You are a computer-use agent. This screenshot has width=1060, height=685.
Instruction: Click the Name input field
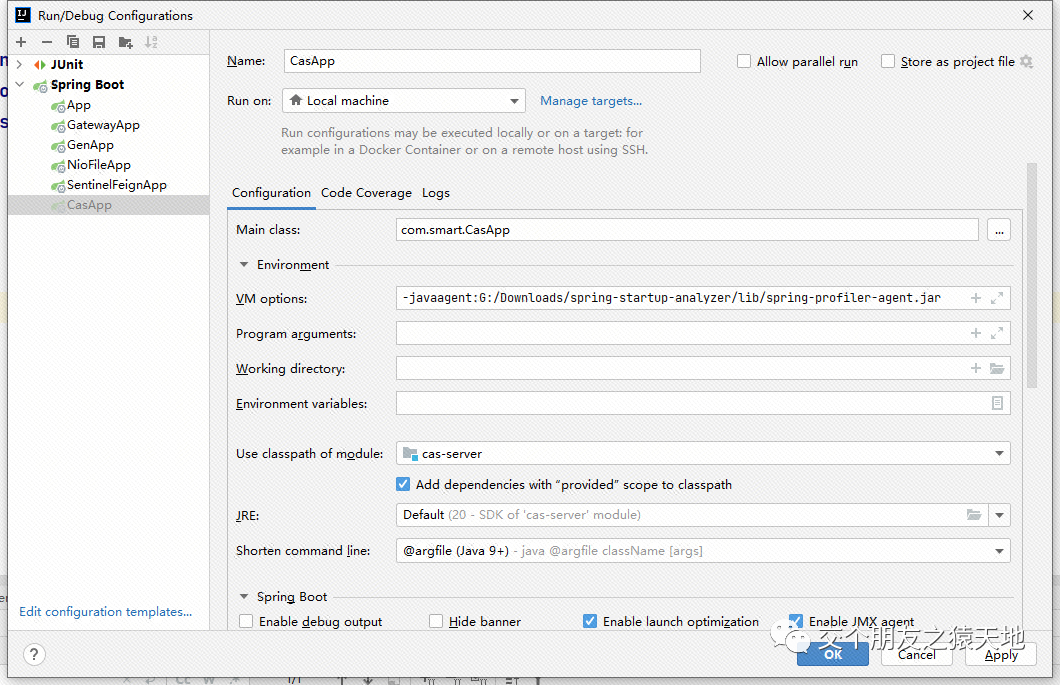[x=492, y=61]
